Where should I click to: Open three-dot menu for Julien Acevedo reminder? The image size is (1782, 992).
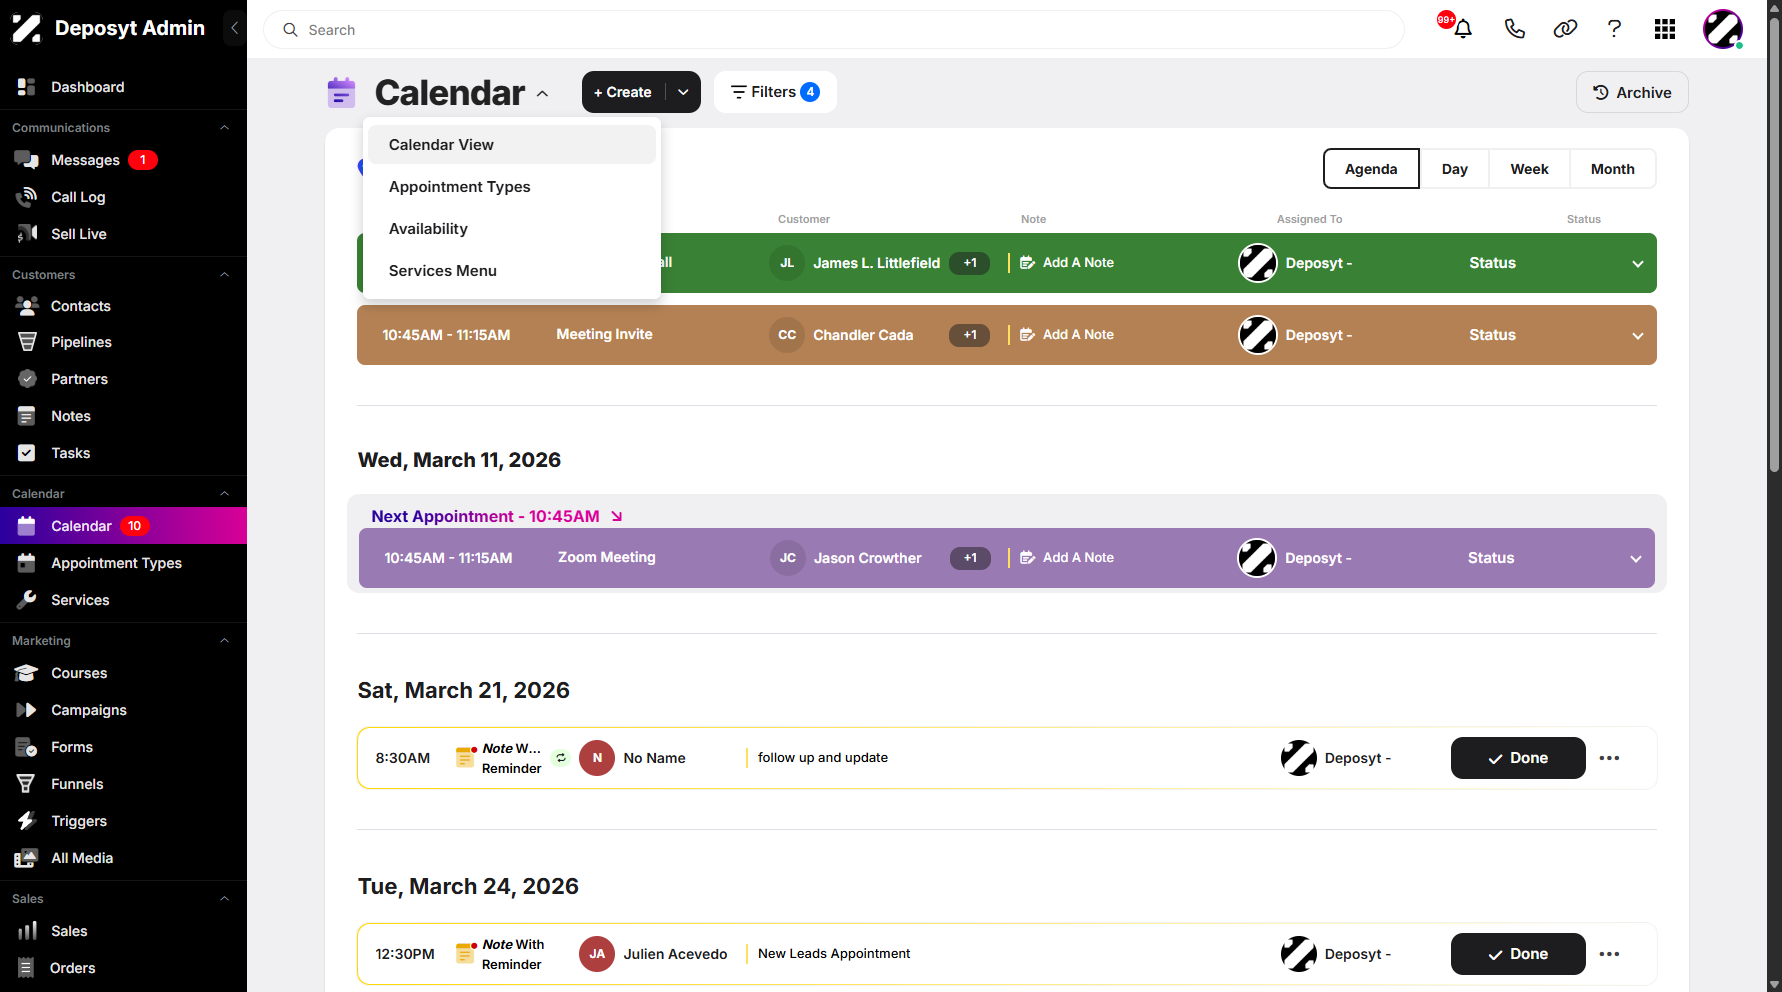[x=1609, y=954]
